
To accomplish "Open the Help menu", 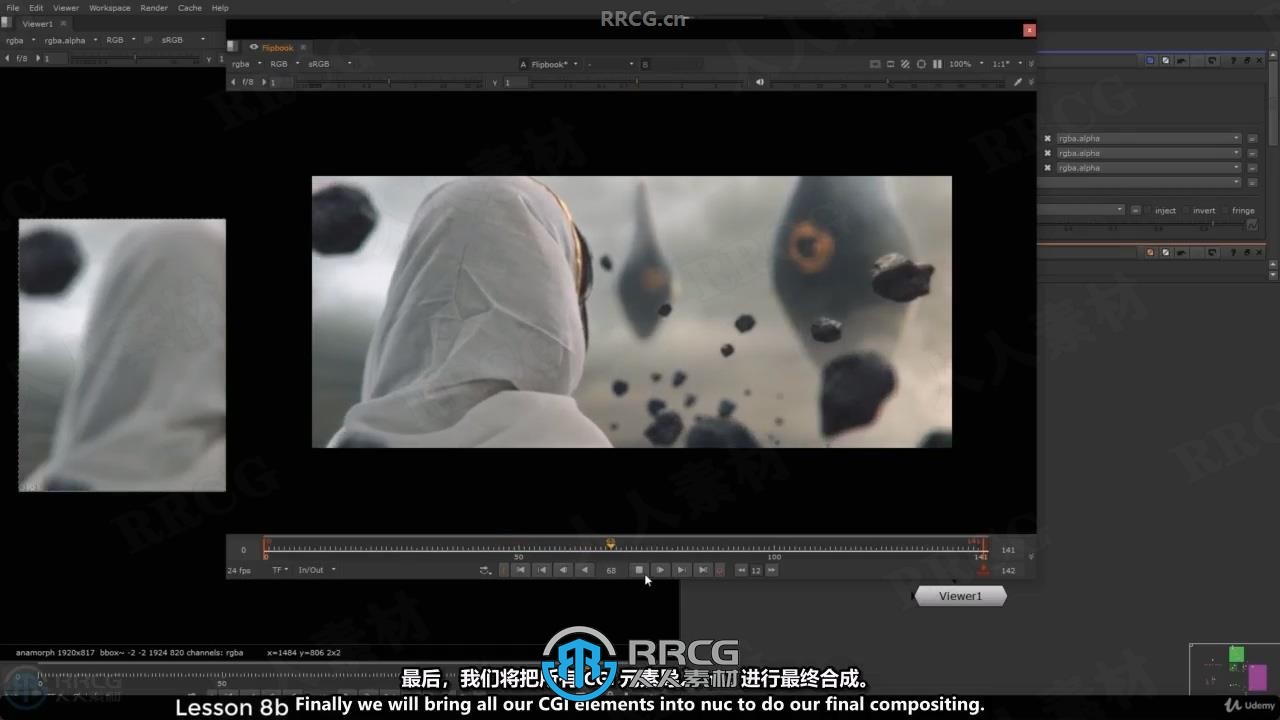I will pos(220,8).
